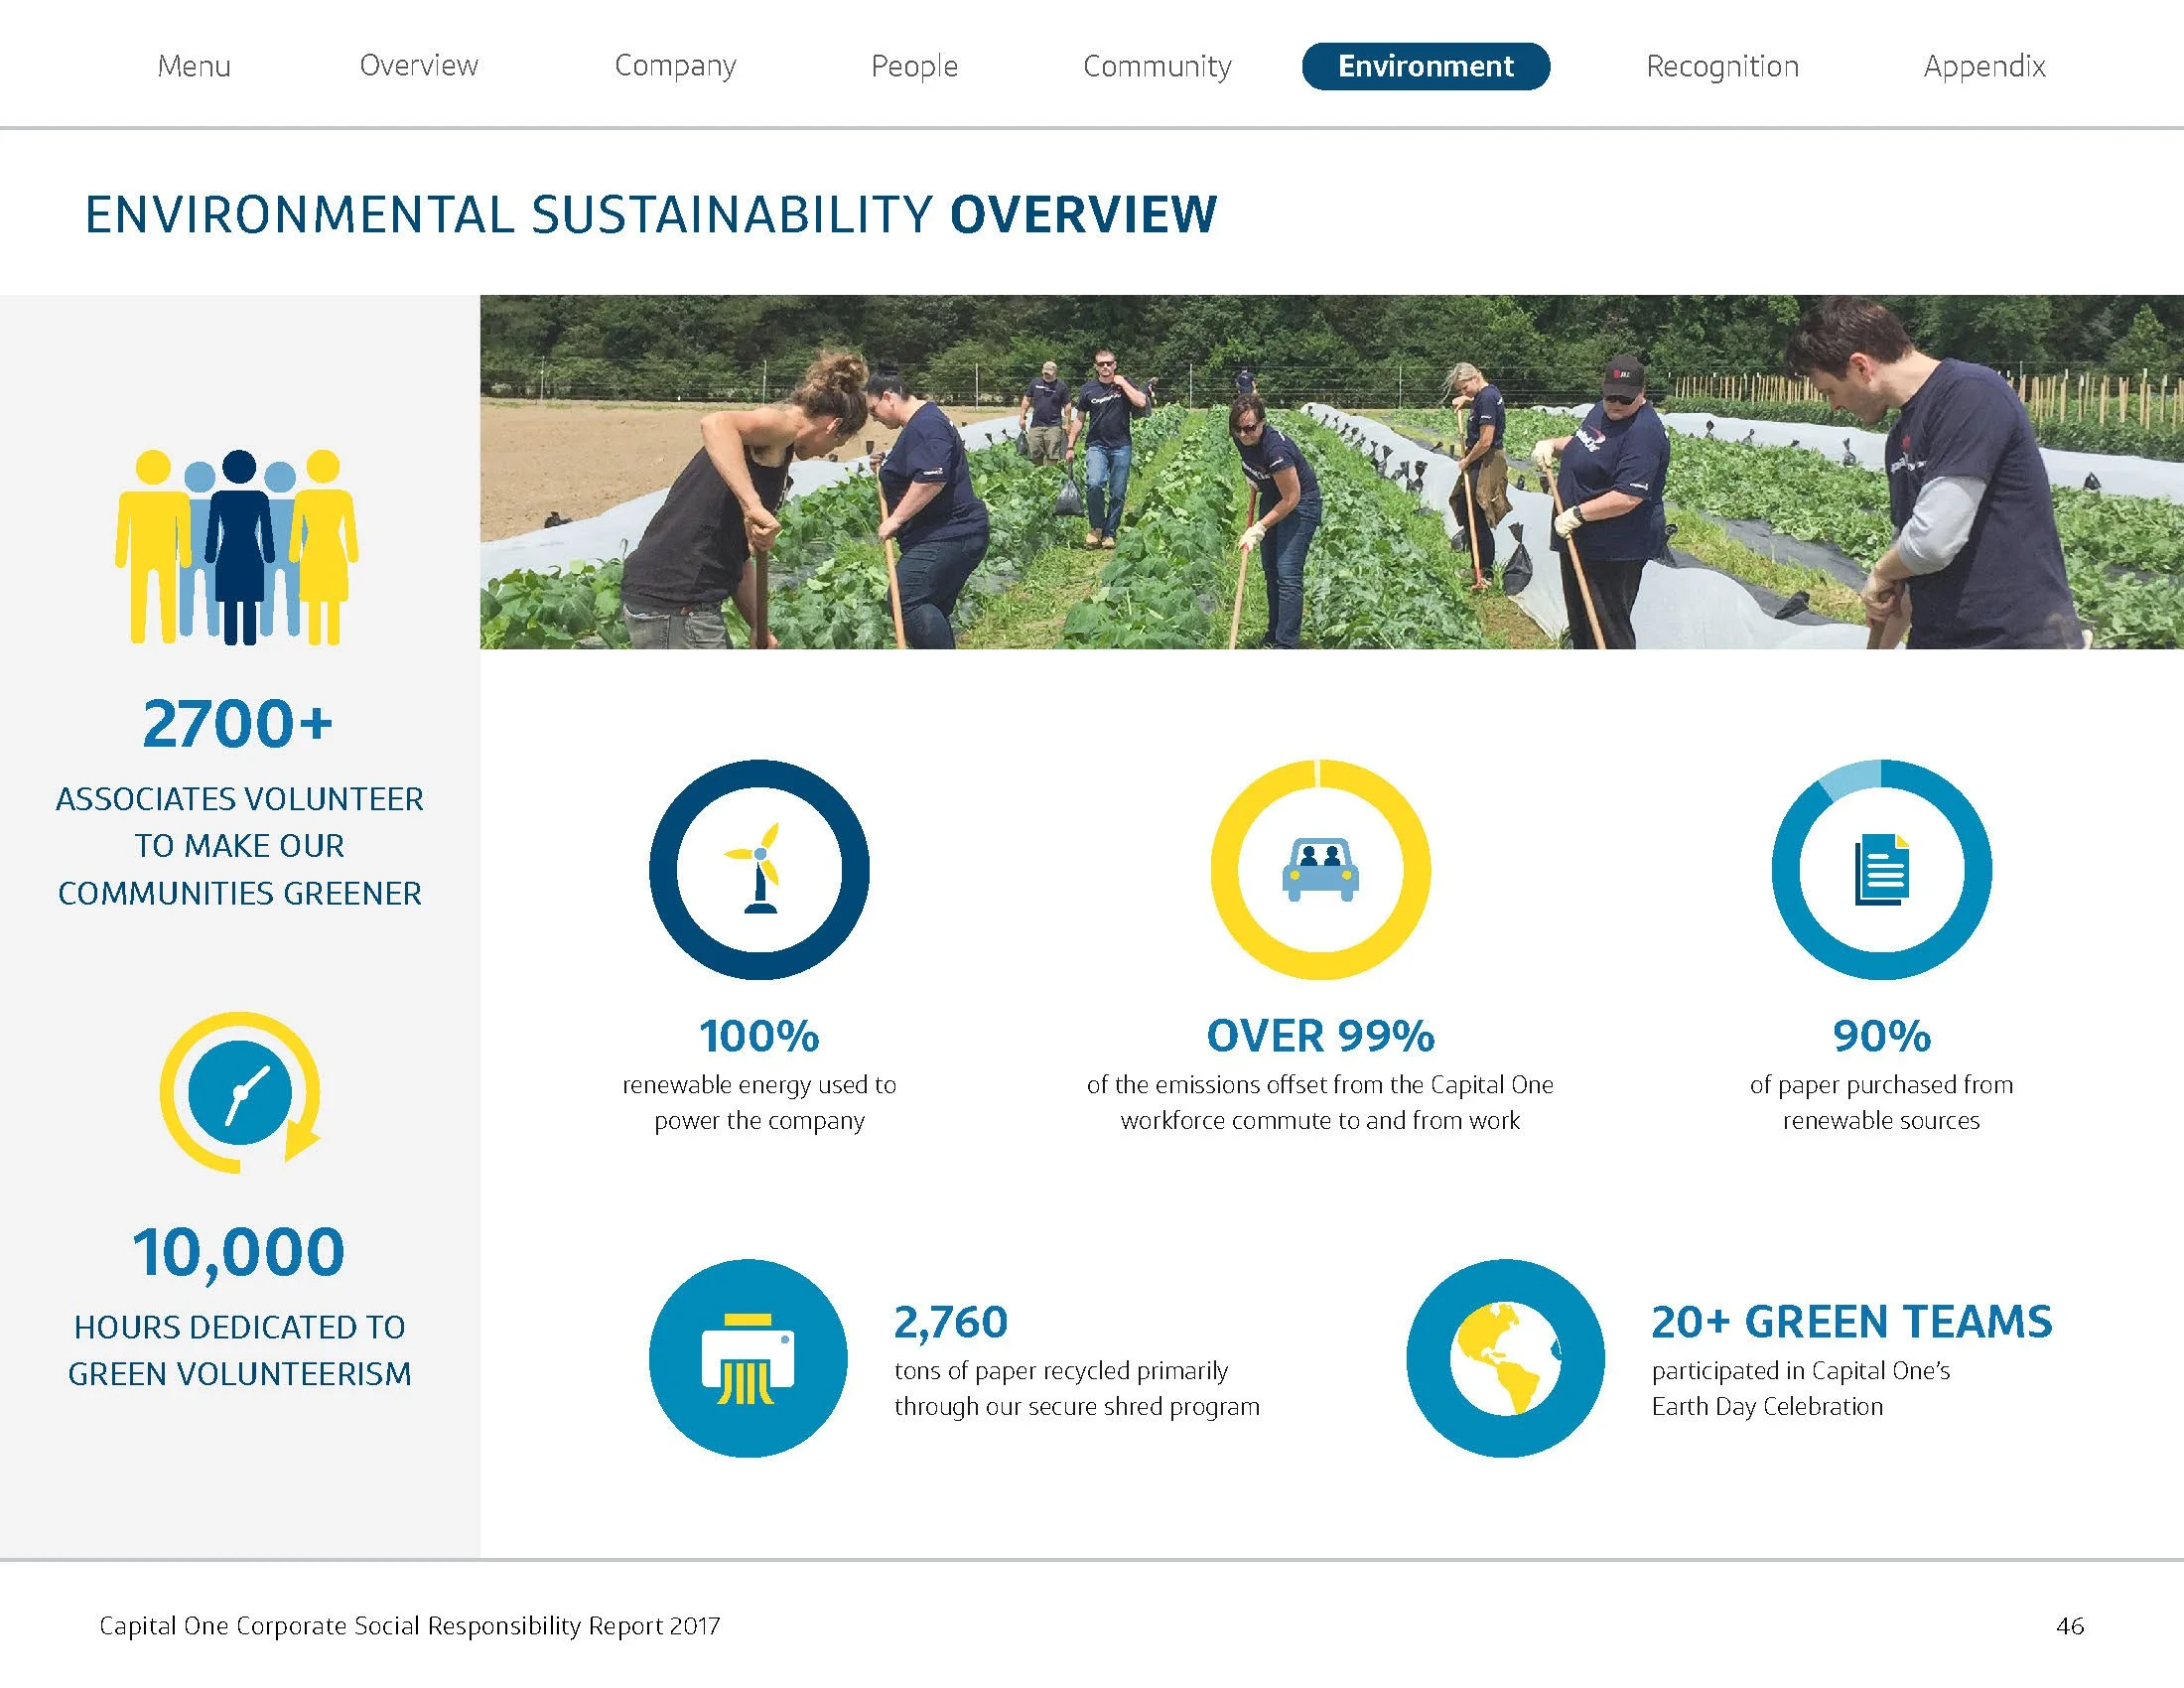Screen dimensions: 2184x1688
Task: Select the wind turbine renewable energy icon
Action: click(759, 869)
